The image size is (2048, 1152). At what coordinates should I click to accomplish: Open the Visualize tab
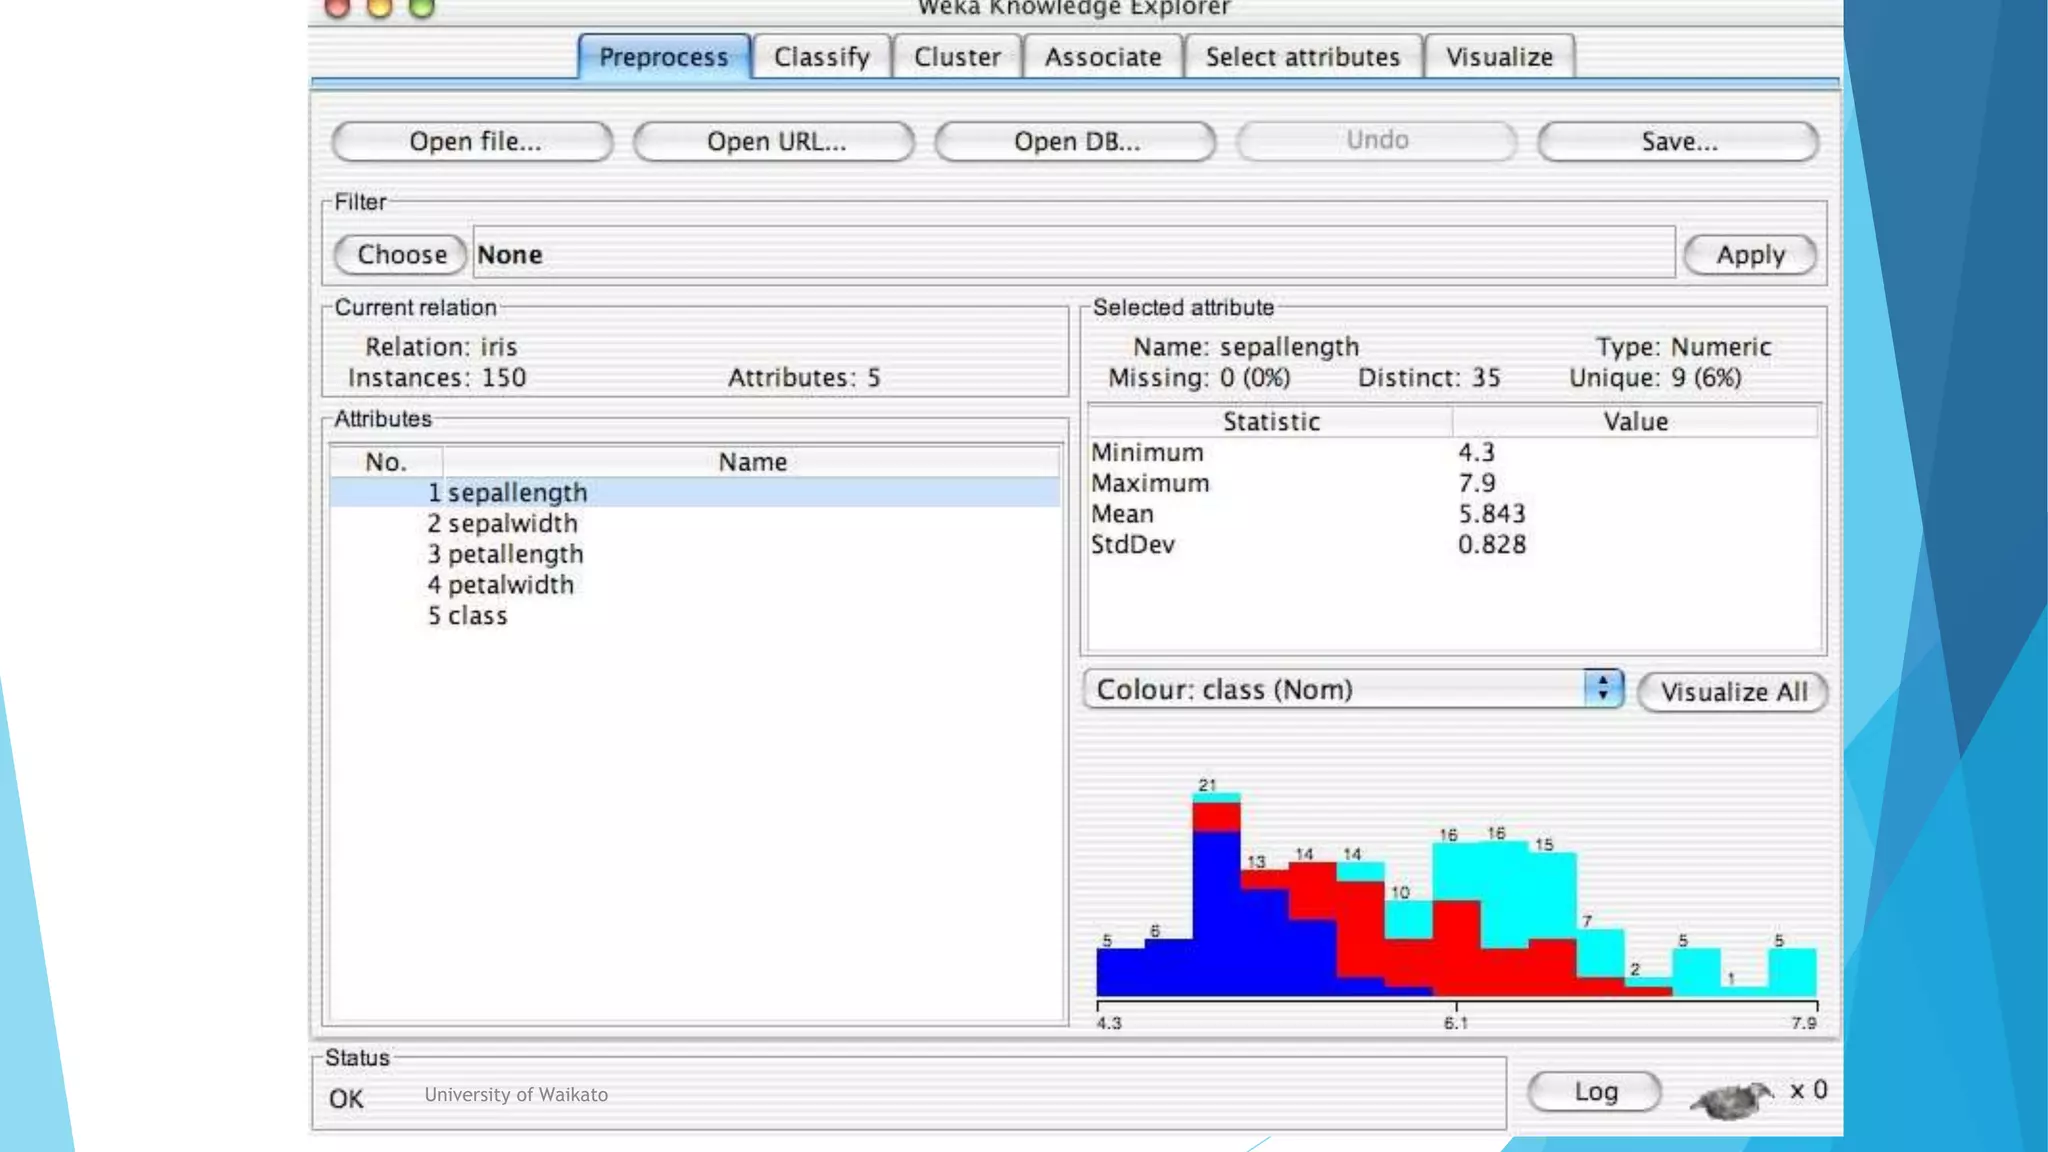(1499, 57)
